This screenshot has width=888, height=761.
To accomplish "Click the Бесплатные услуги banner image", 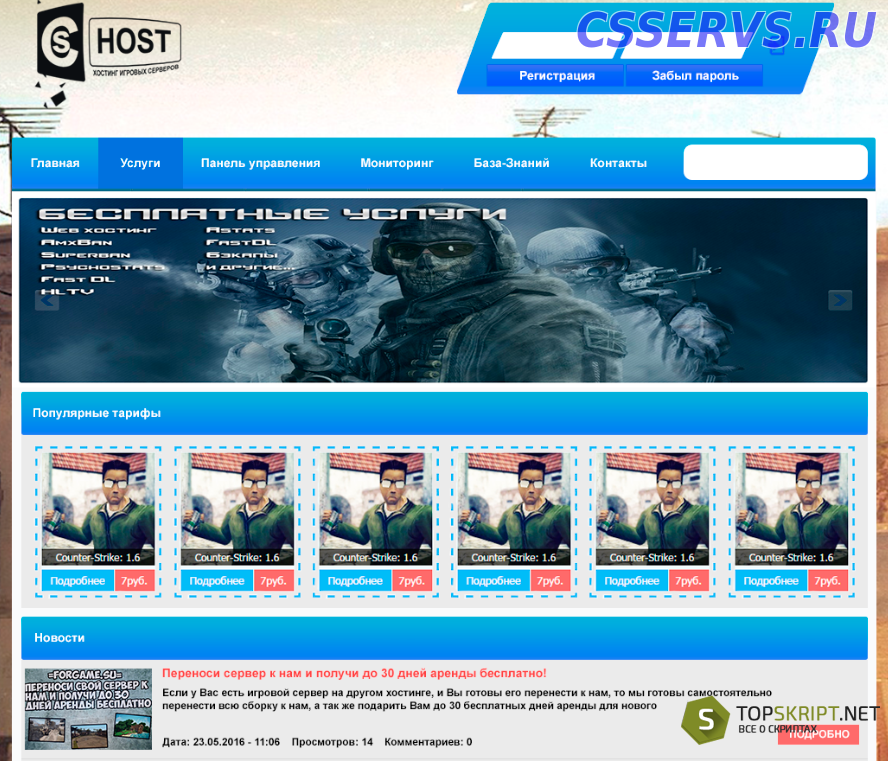I will (443, 290).
